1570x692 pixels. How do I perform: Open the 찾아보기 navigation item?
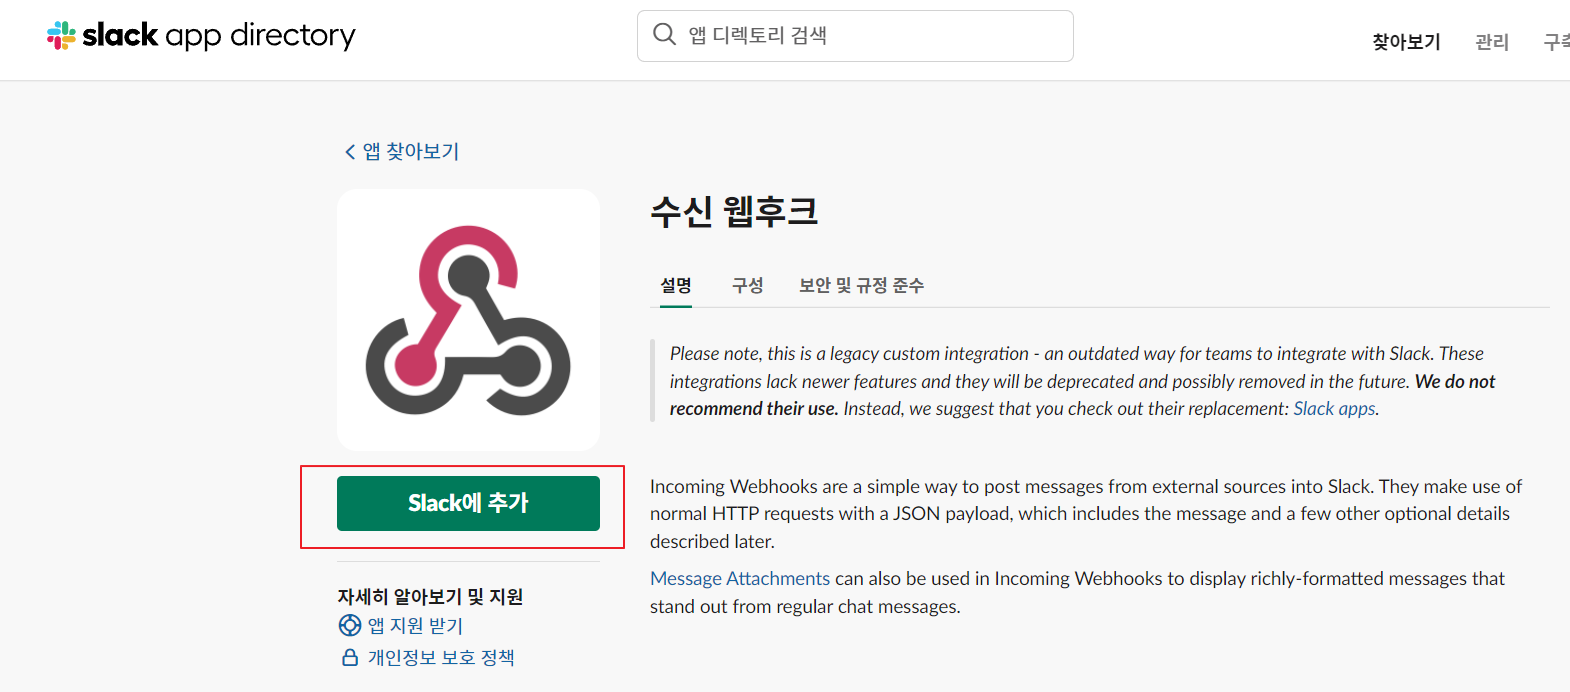point(1406,42)
